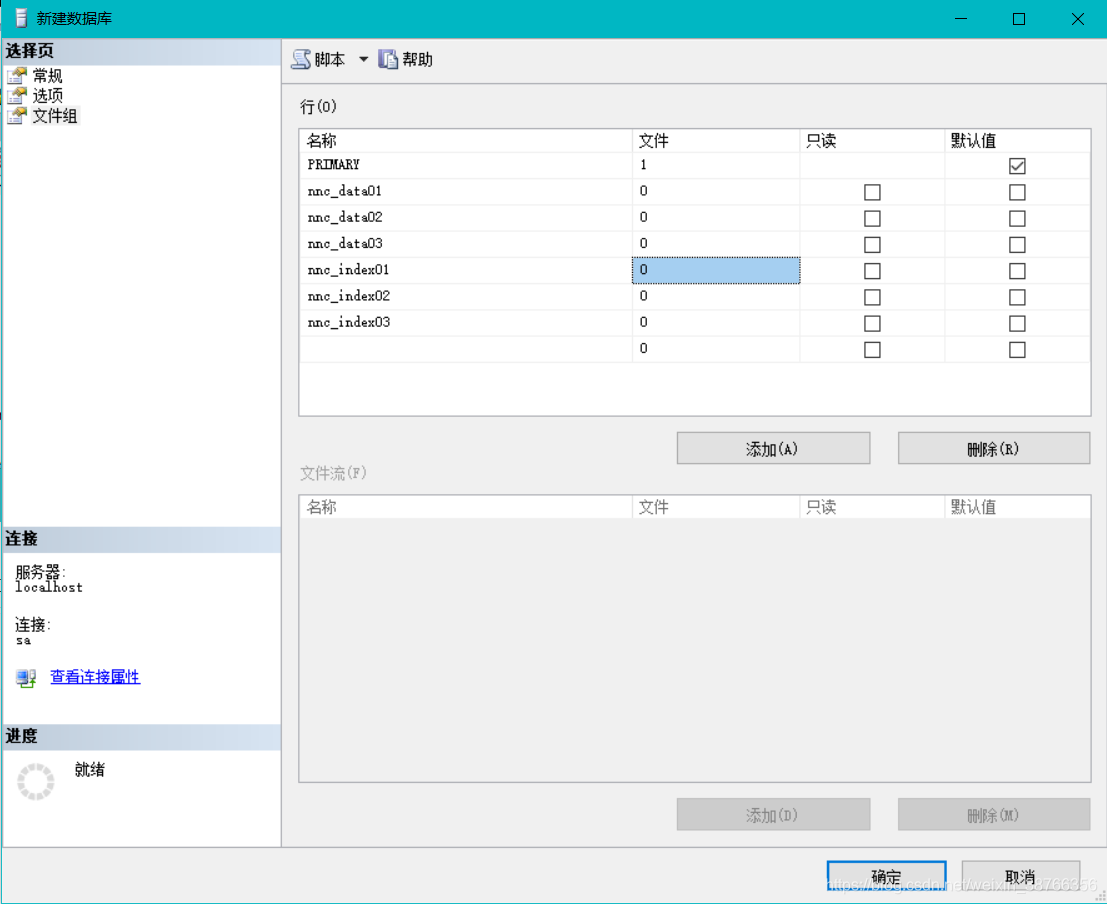Cancel the dialog with 取消
This screenshot has width=1107, height=904.
[x=1020, y=877]
